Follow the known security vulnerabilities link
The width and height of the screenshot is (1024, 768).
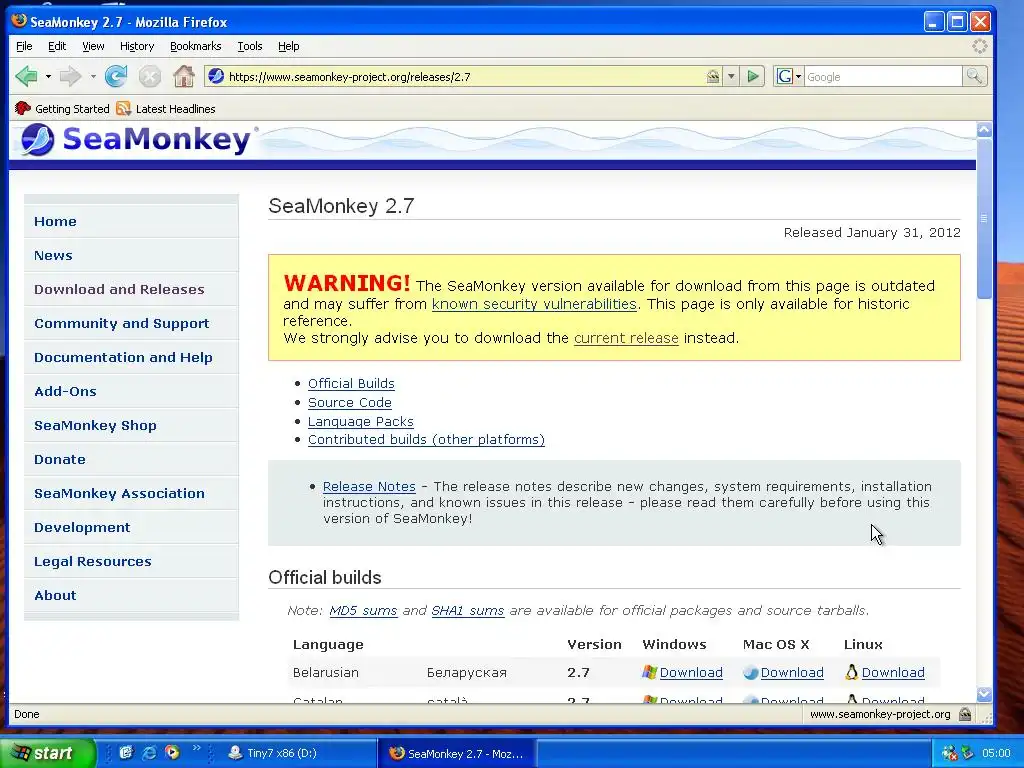534,304
